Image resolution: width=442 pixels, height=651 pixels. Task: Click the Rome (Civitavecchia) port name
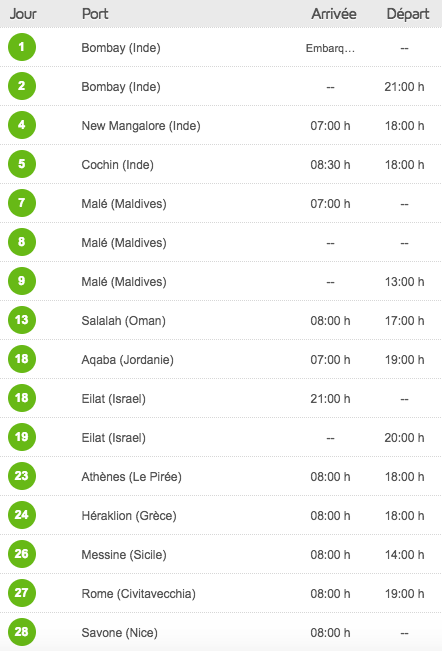[138, 594]
